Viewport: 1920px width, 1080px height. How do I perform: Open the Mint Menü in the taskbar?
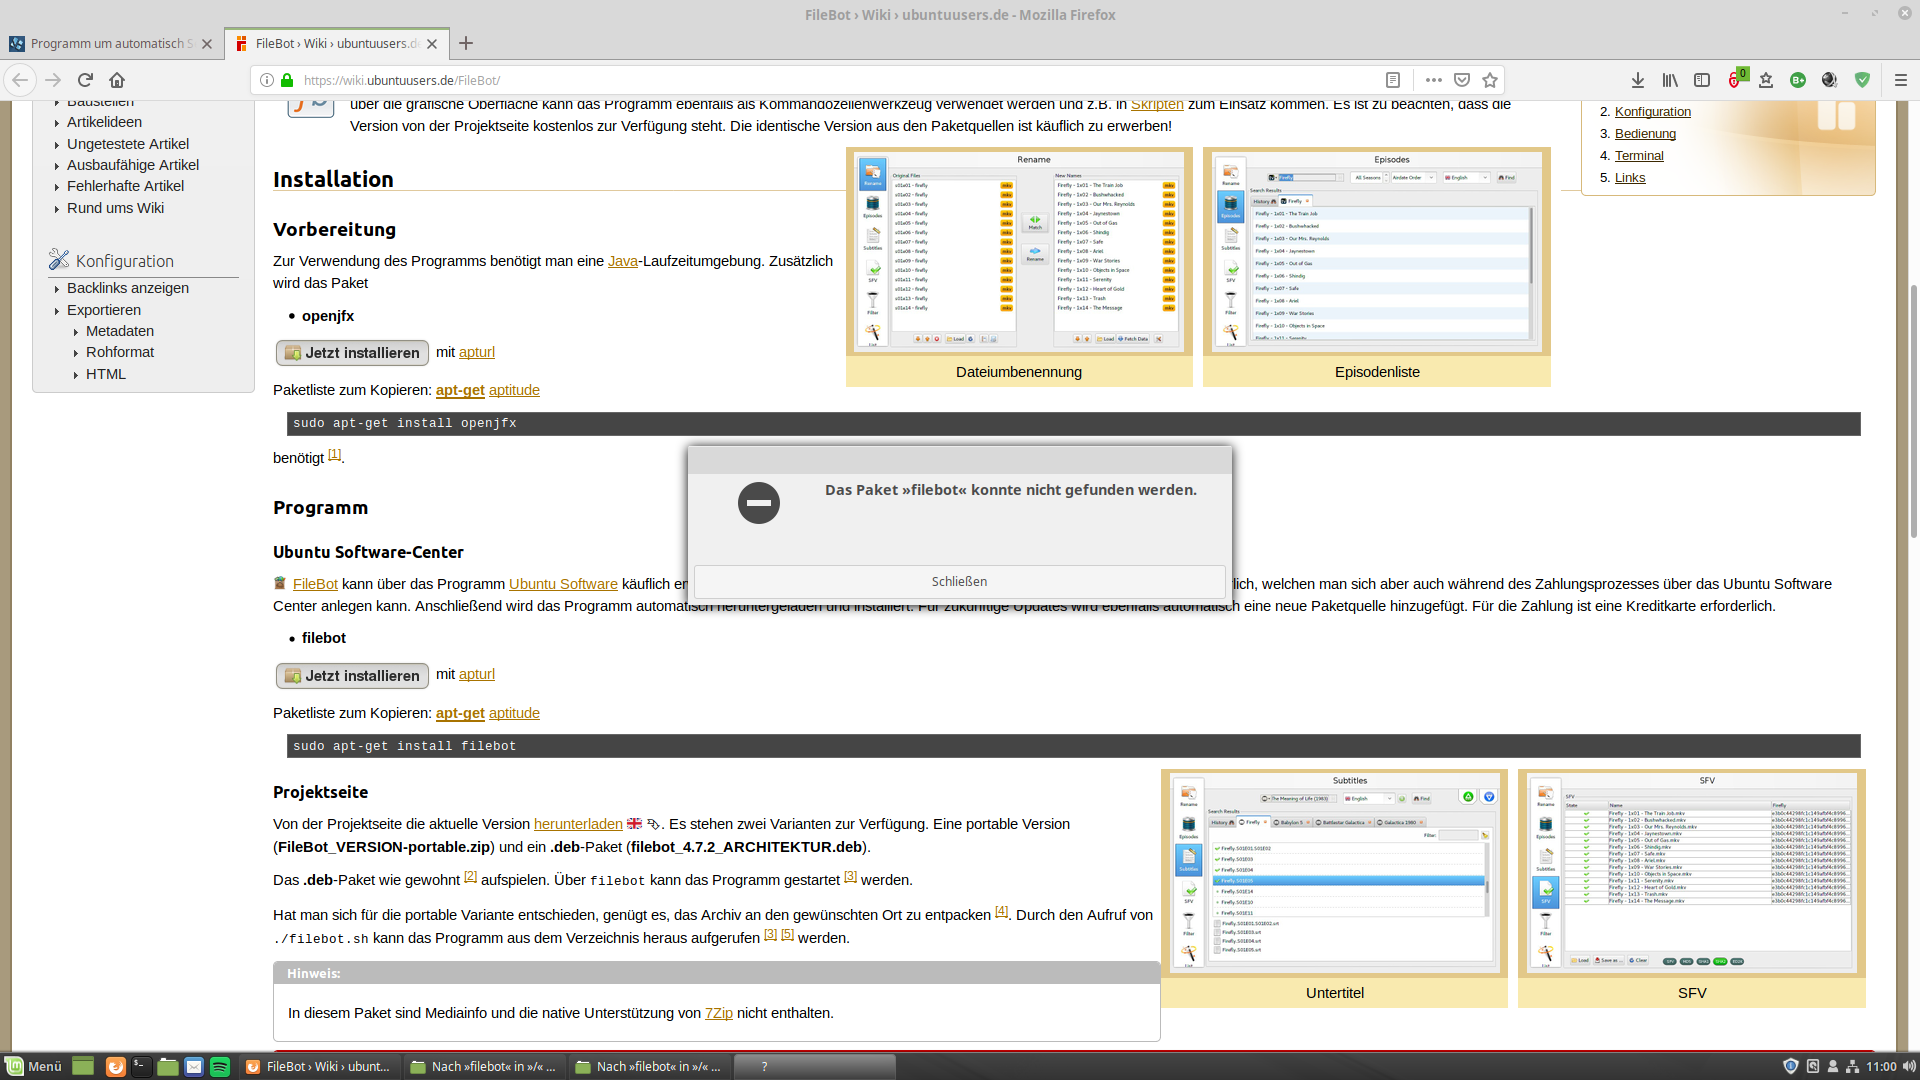pyautogui.click(x=34, y=1066)
